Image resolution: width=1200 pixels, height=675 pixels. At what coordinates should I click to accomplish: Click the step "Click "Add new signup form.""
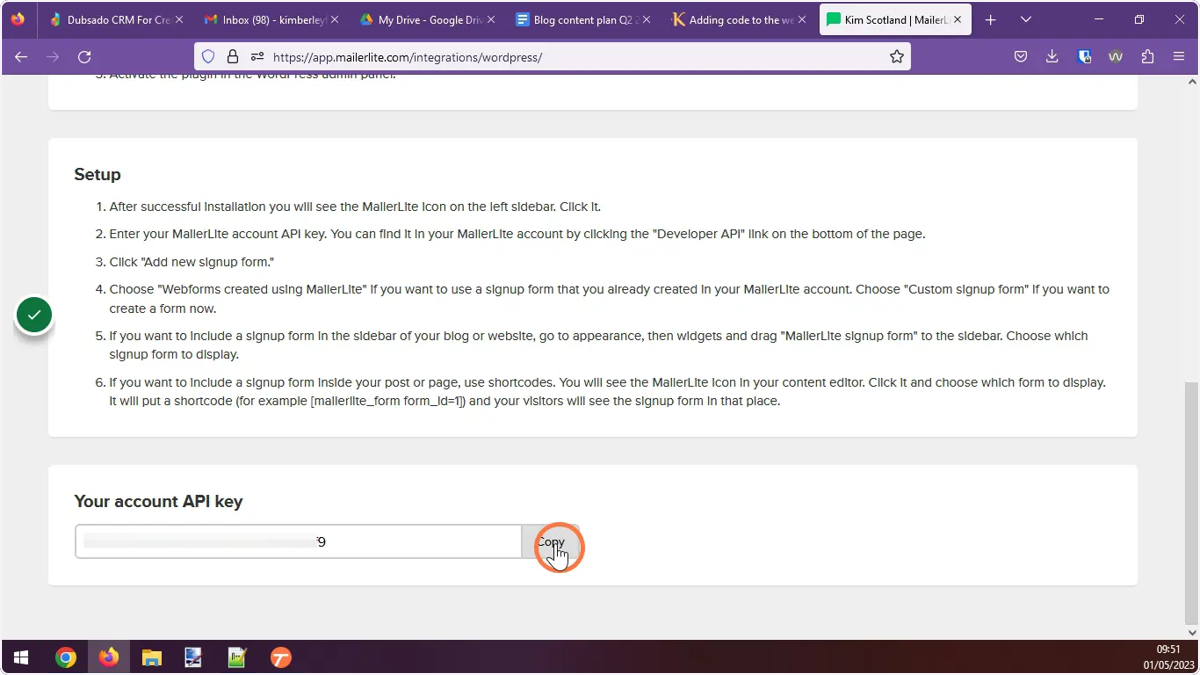click(192, 262)
